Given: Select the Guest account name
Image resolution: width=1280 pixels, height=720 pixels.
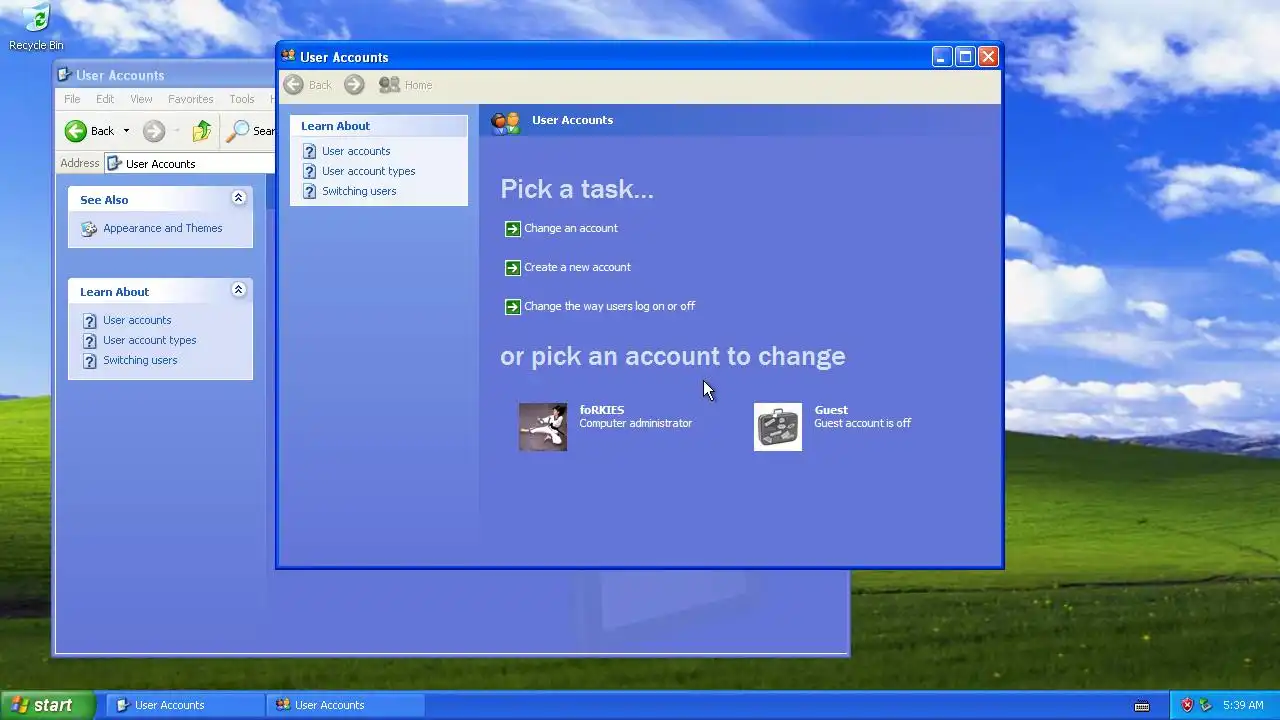Looking at the screenshot, I should (831, 410).
